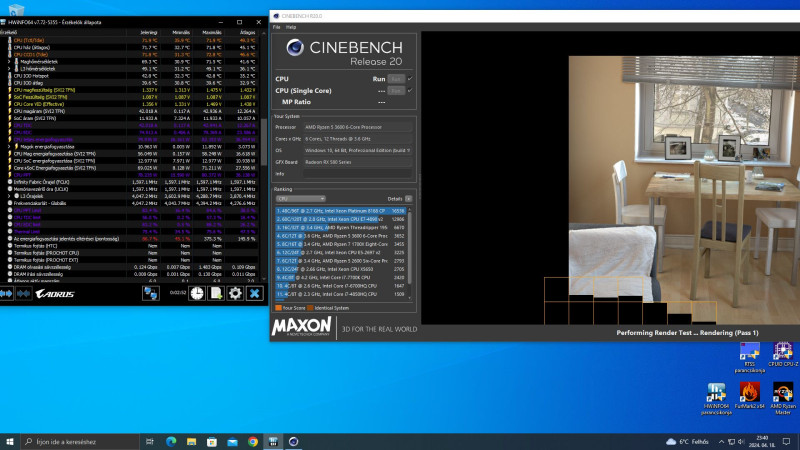Screen dimensions: 800x450
Task: Click the Identical System legend swatch
Action: 310,308
